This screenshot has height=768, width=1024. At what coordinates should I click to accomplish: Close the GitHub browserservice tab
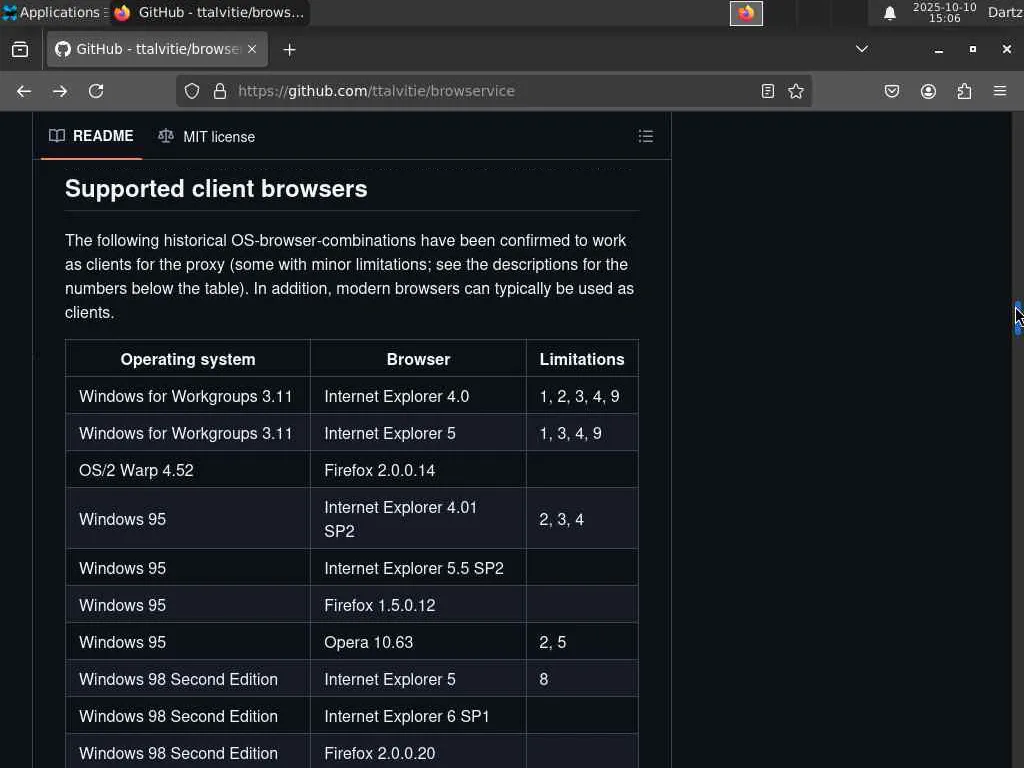pyautogui.click(x=252, y=49)
